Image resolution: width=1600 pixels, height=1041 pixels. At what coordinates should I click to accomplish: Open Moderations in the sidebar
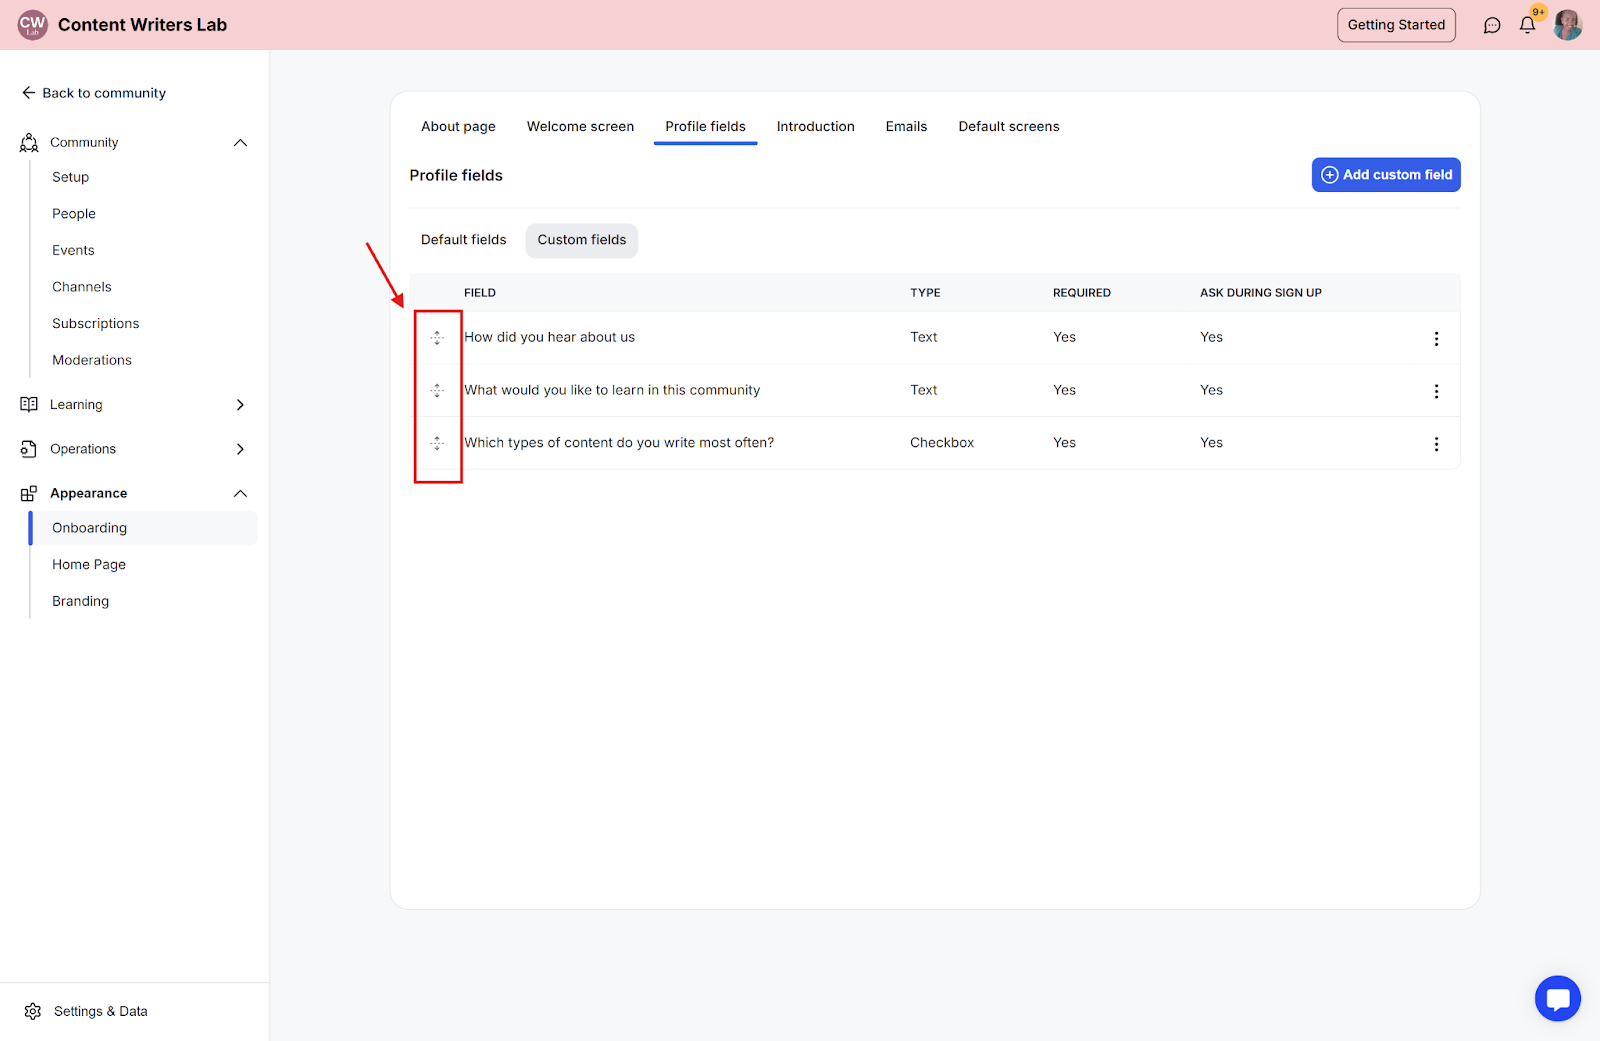(92, 360)
